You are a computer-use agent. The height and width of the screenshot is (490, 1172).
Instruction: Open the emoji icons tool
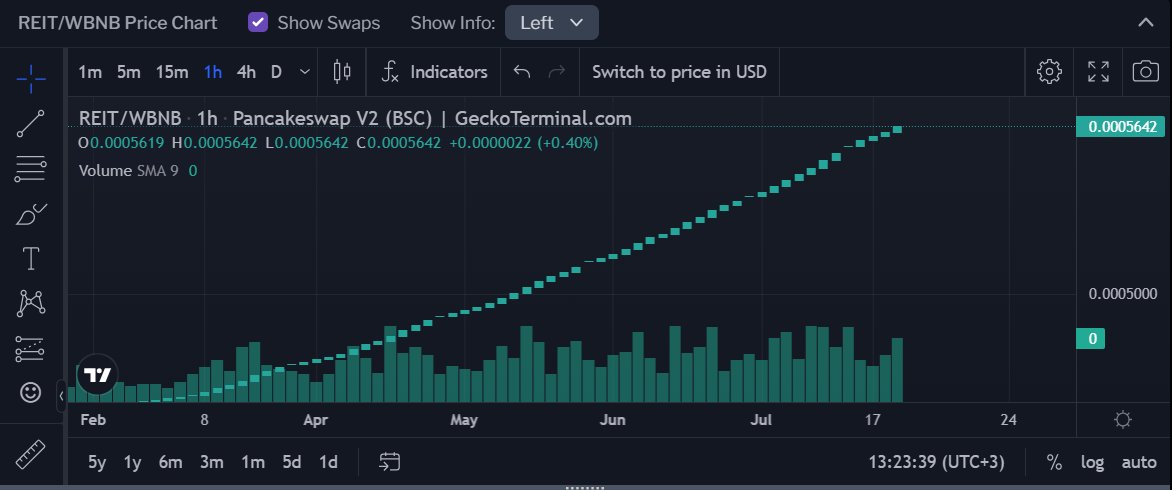31,393
